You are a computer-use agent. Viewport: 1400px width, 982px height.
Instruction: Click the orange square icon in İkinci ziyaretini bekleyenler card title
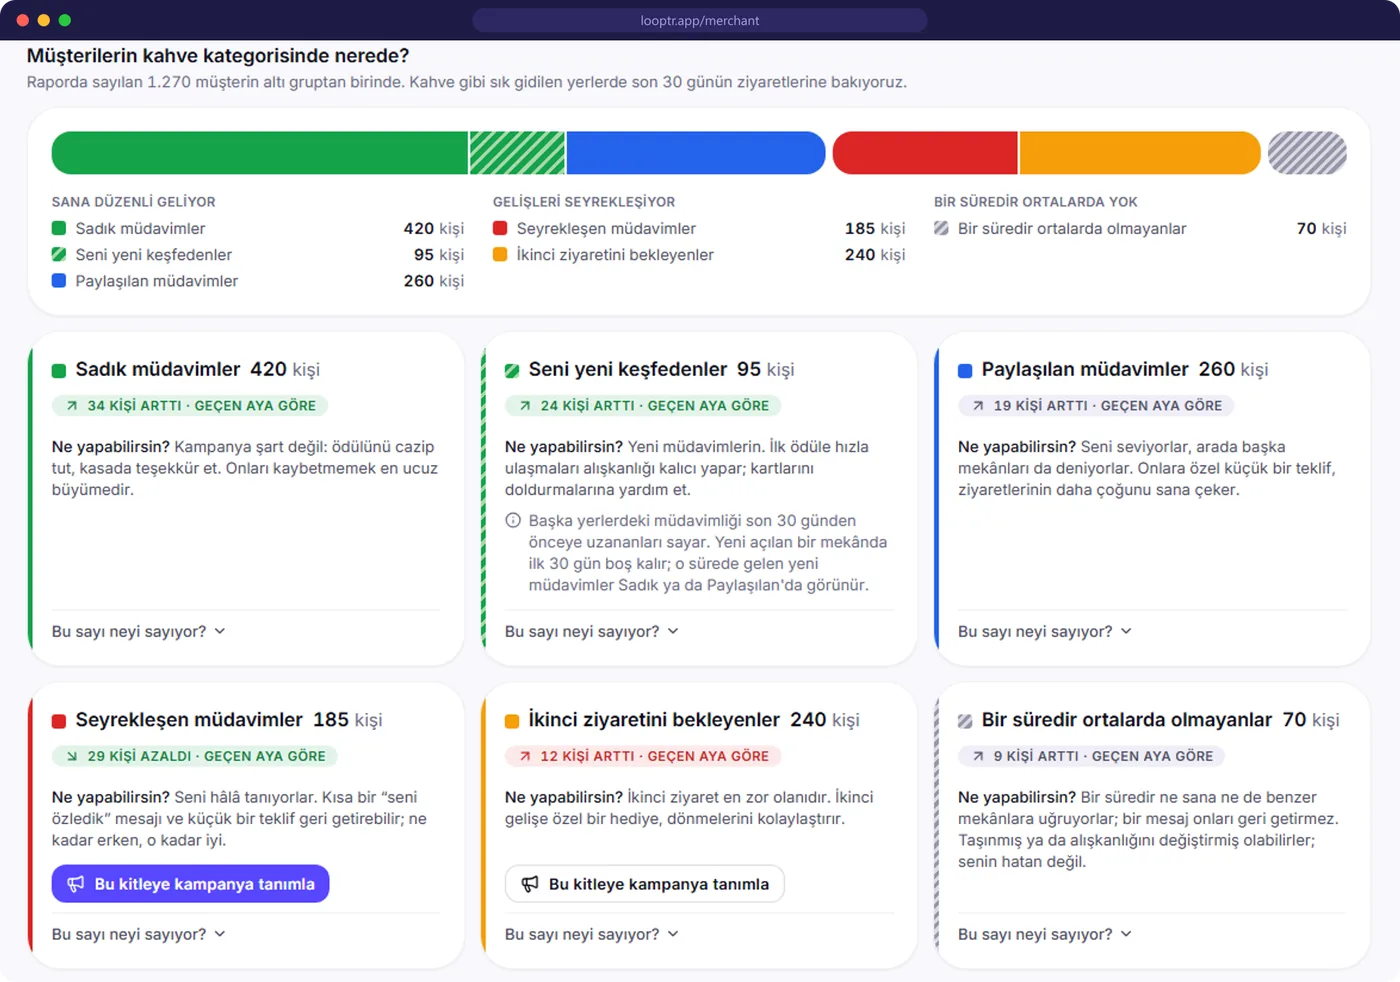click(x=512, y=721)
